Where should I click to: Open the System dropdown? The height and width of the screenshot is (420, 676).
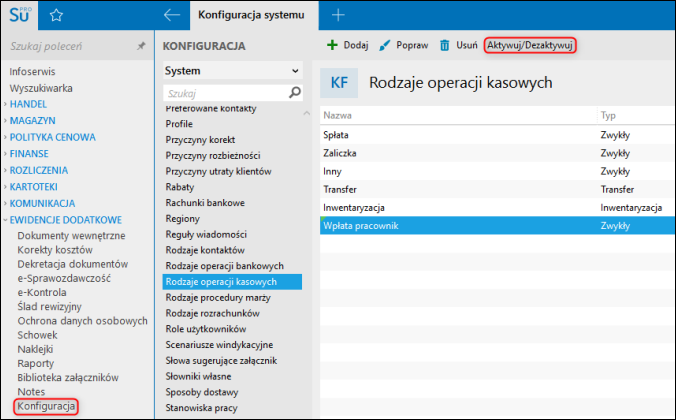tap(232, 71)
